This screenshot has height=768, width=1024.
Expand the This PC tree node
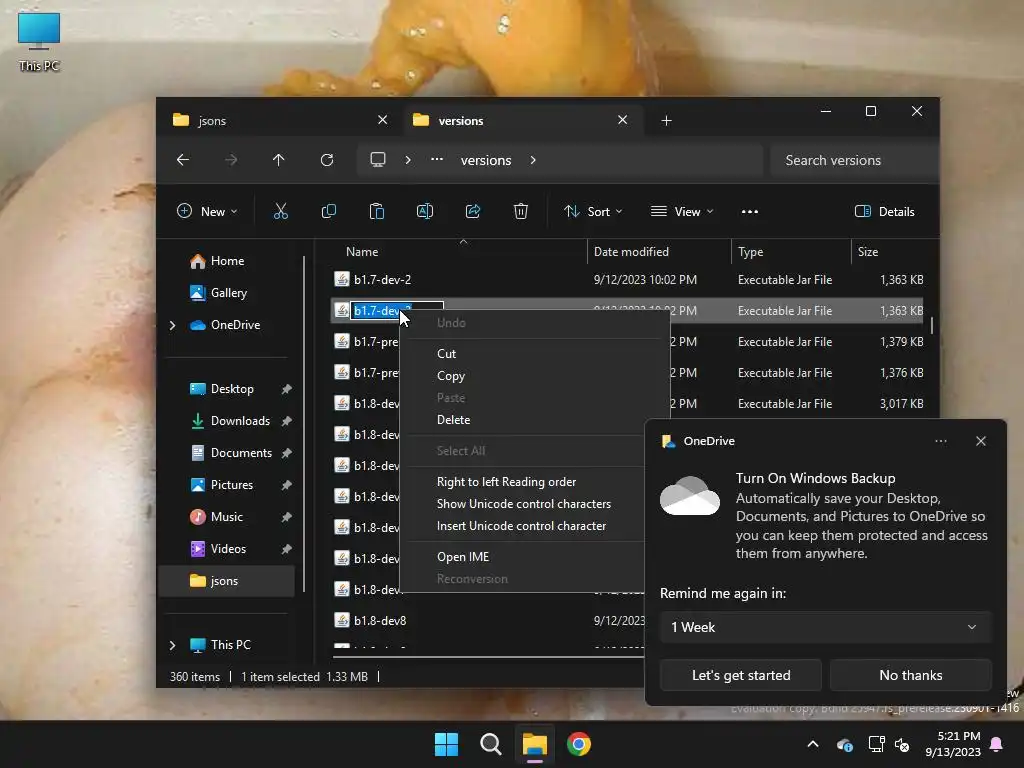point(172,645)
